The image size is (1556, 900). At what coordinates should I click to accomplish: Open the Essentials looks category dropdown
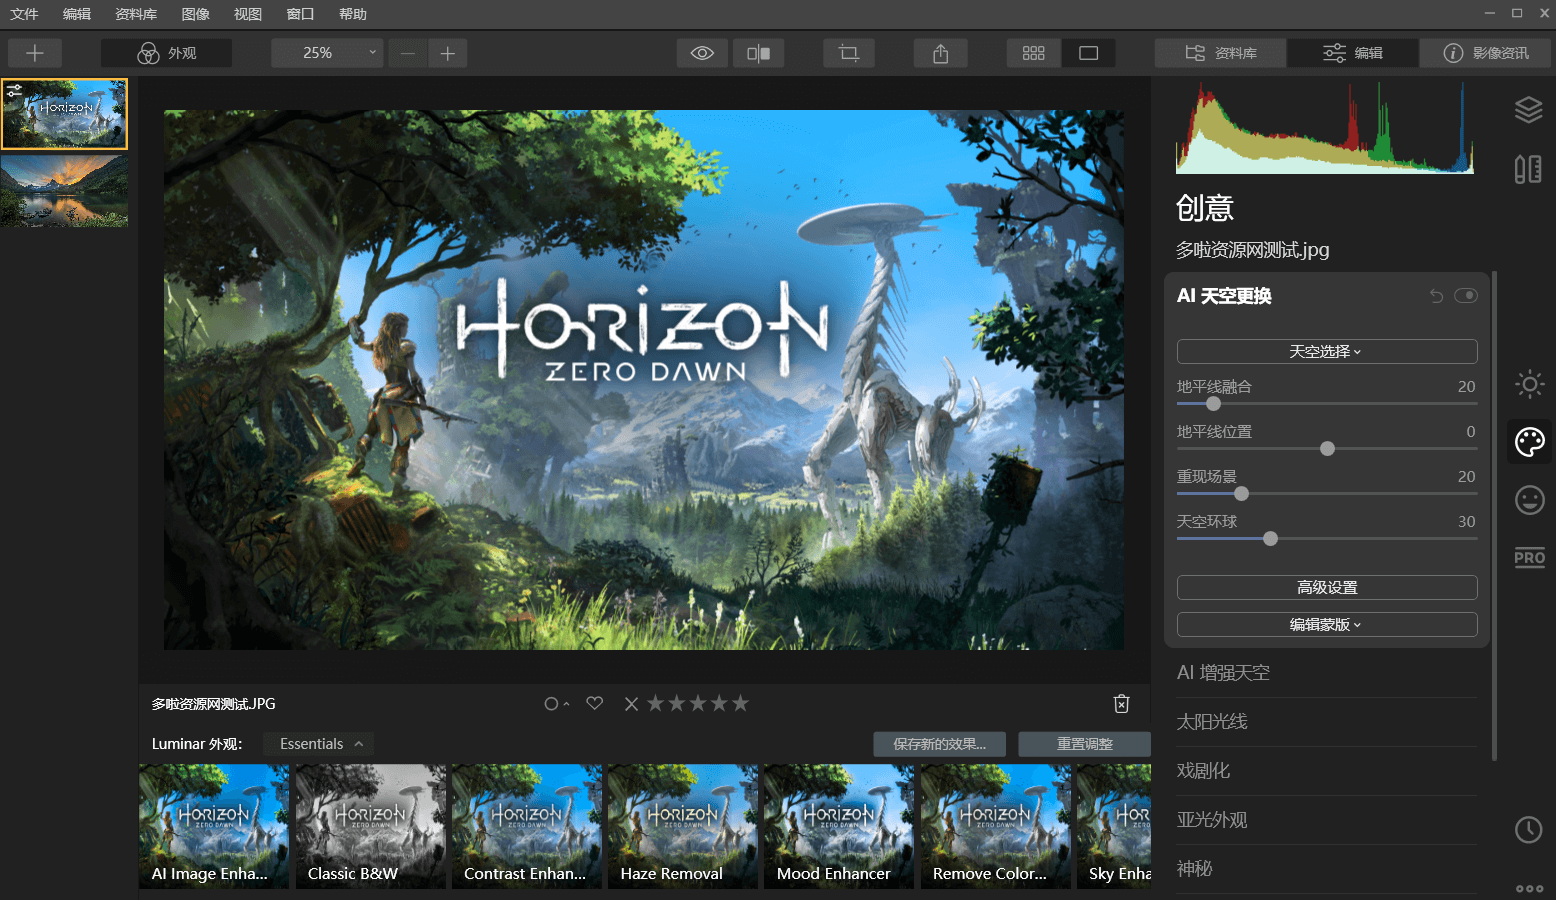coord(319,744)
